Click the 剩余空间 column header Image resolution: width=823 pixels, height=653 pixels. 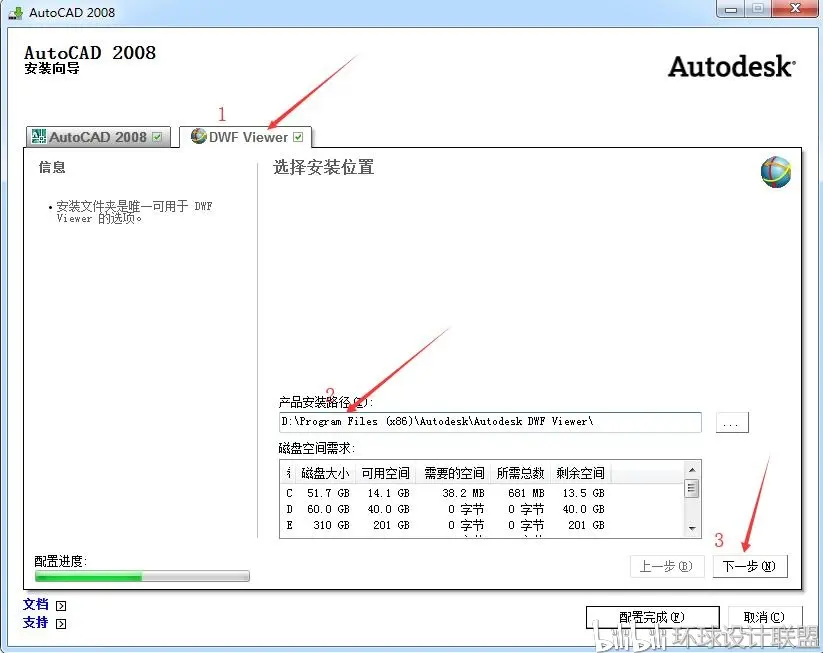pos(581,473)
